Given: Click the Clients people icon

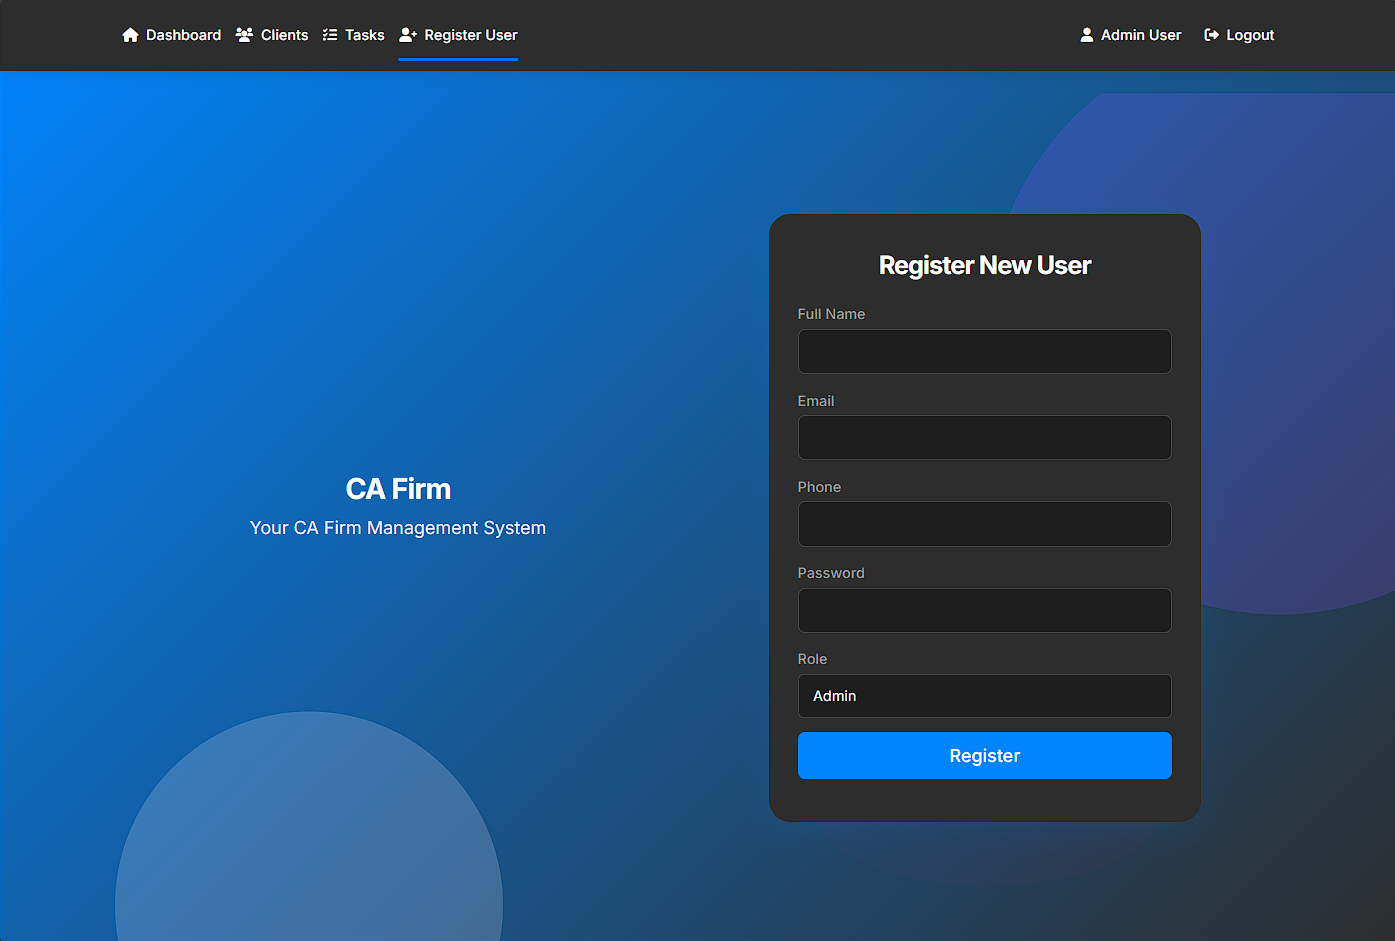Looking at the screenshot, I should point(244,35).
